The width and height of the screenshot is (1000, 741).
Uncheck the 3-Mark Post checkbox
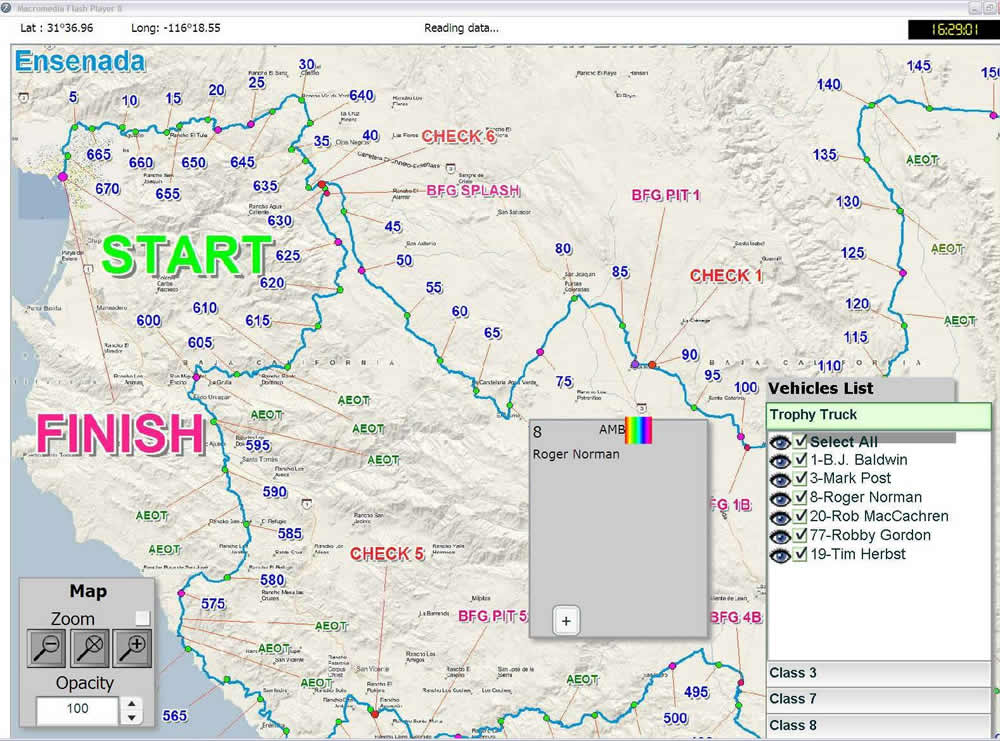(800, 478)
